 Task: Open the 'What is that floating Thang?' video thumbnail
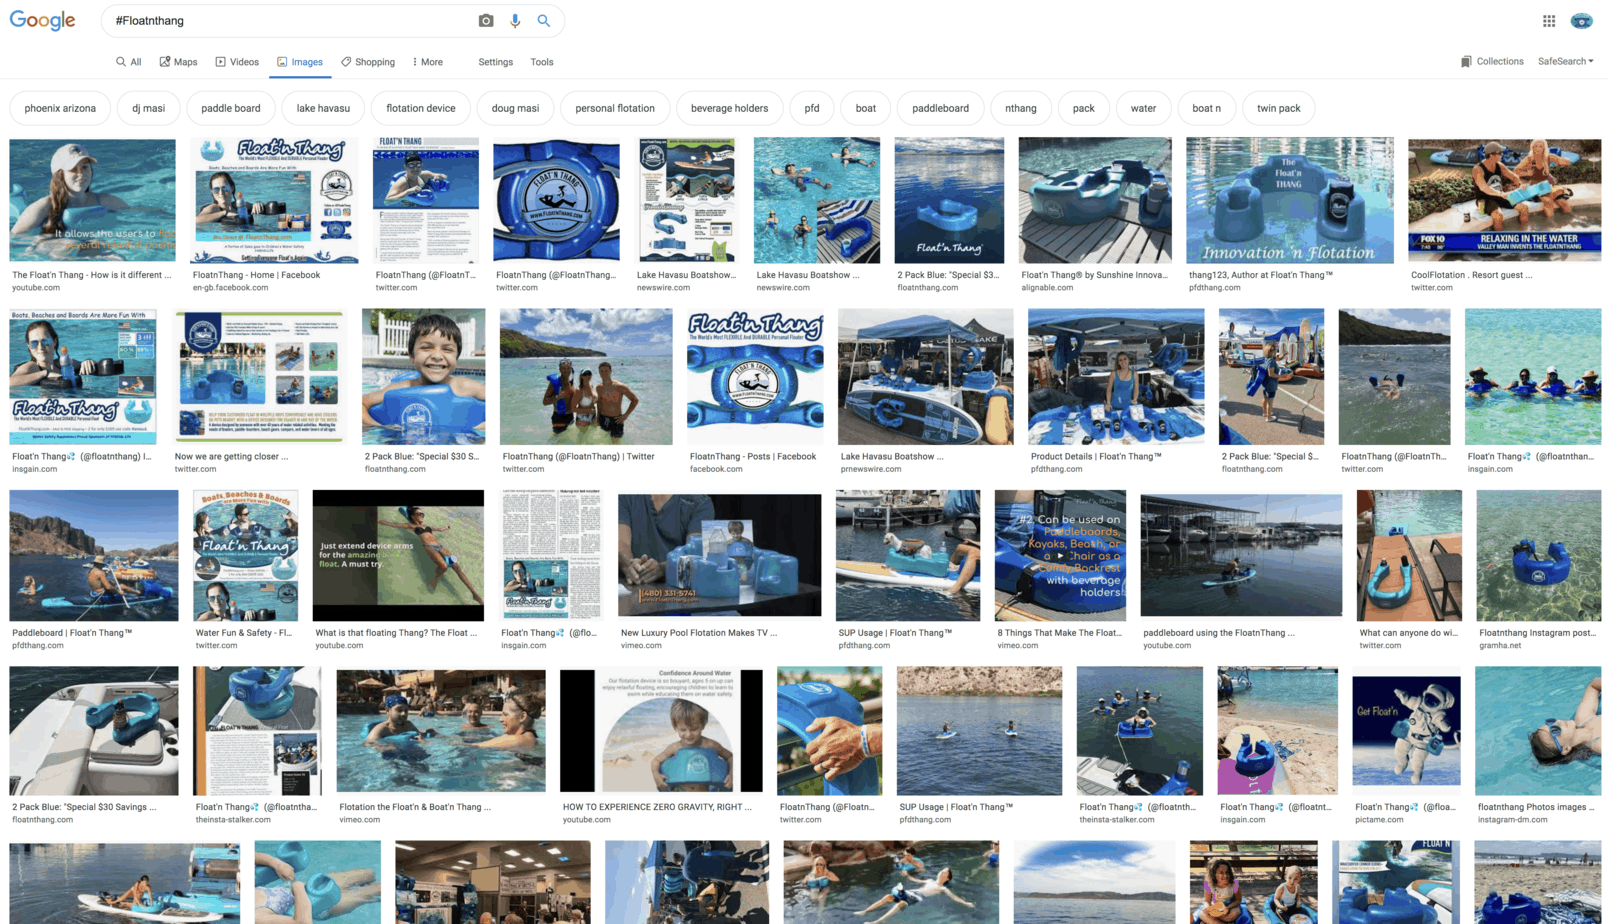tap(398, 555)
